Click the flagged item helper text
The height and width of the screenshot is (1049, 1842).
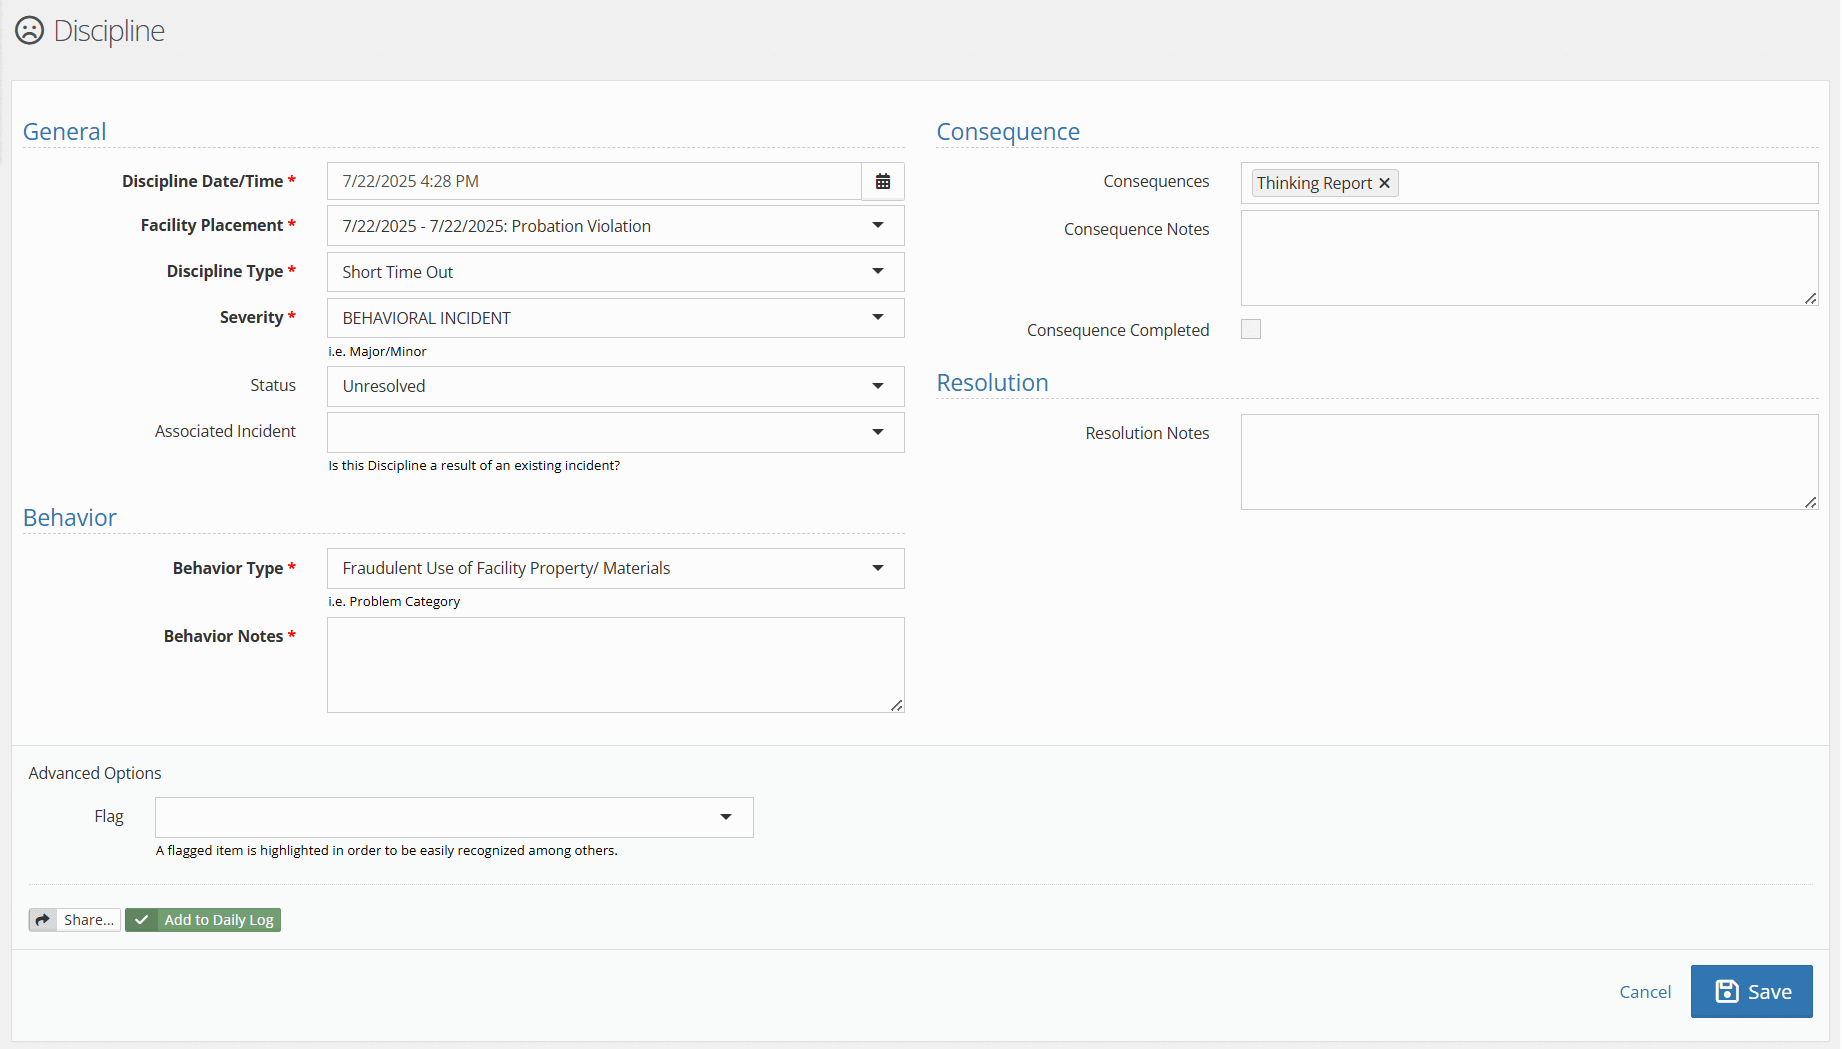pos(387,851)
